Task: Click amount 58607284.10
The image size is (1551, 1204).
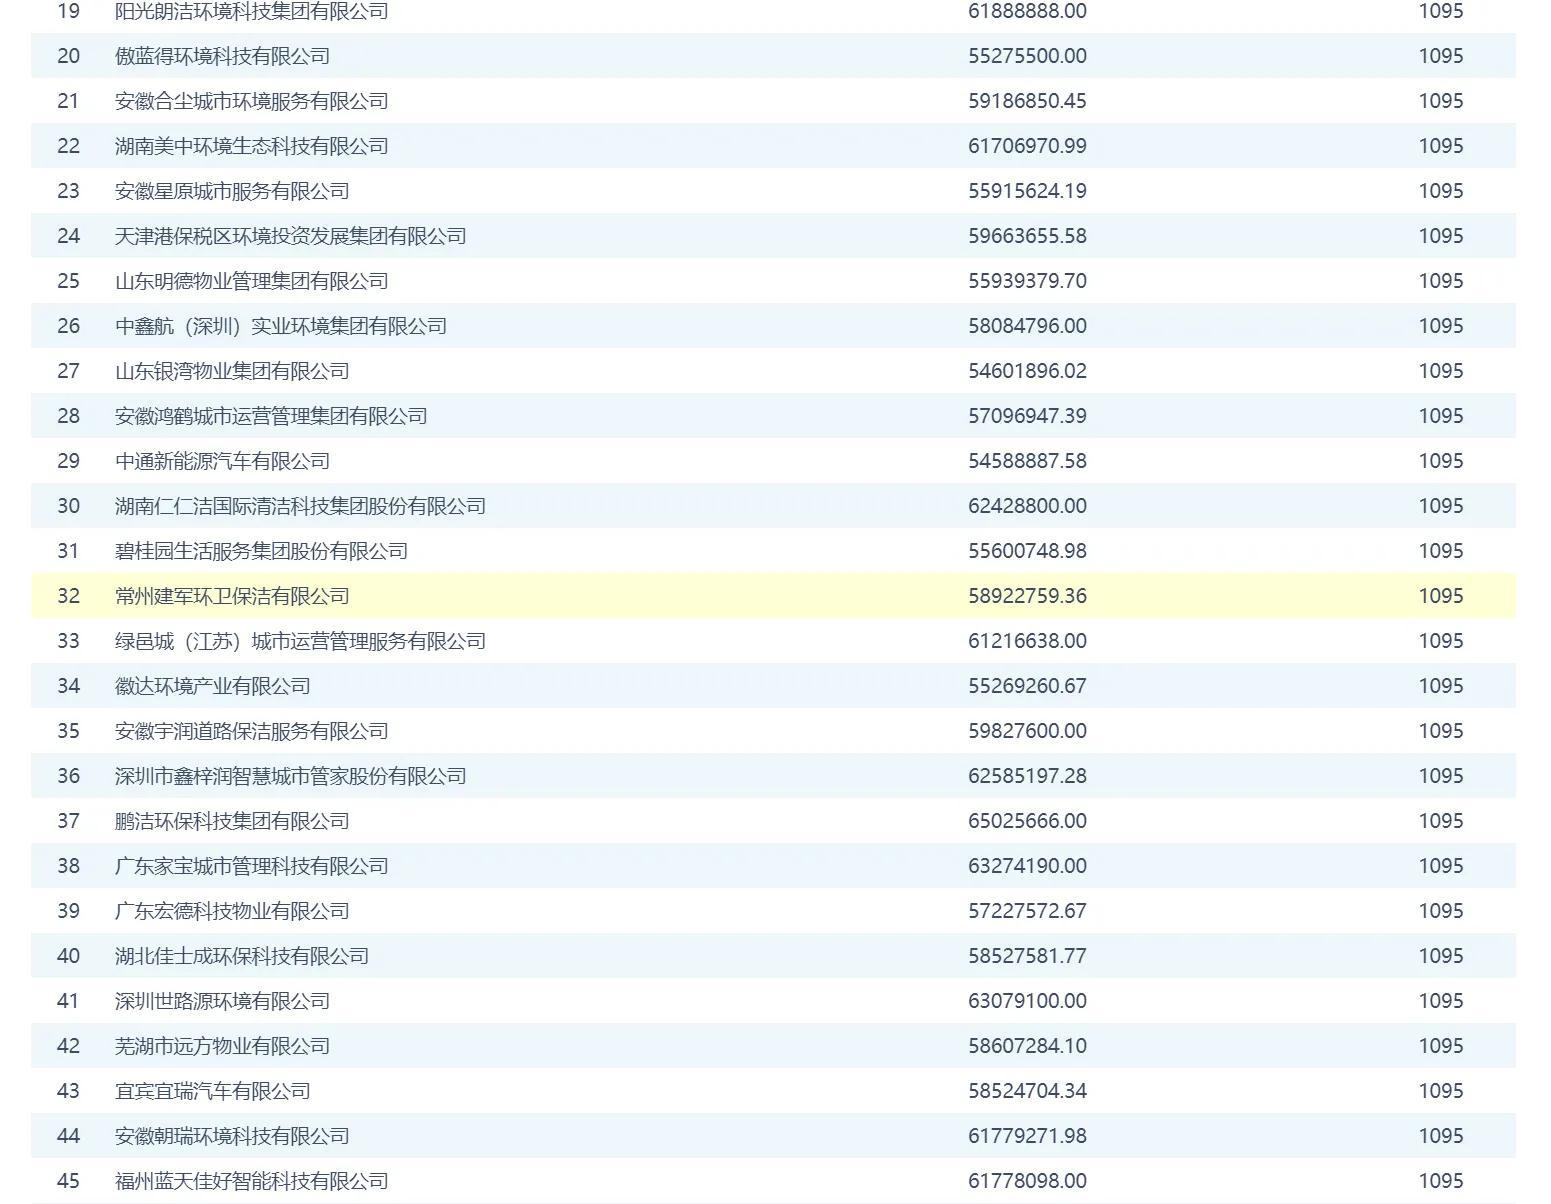Action: [x=1027, y=1046]
